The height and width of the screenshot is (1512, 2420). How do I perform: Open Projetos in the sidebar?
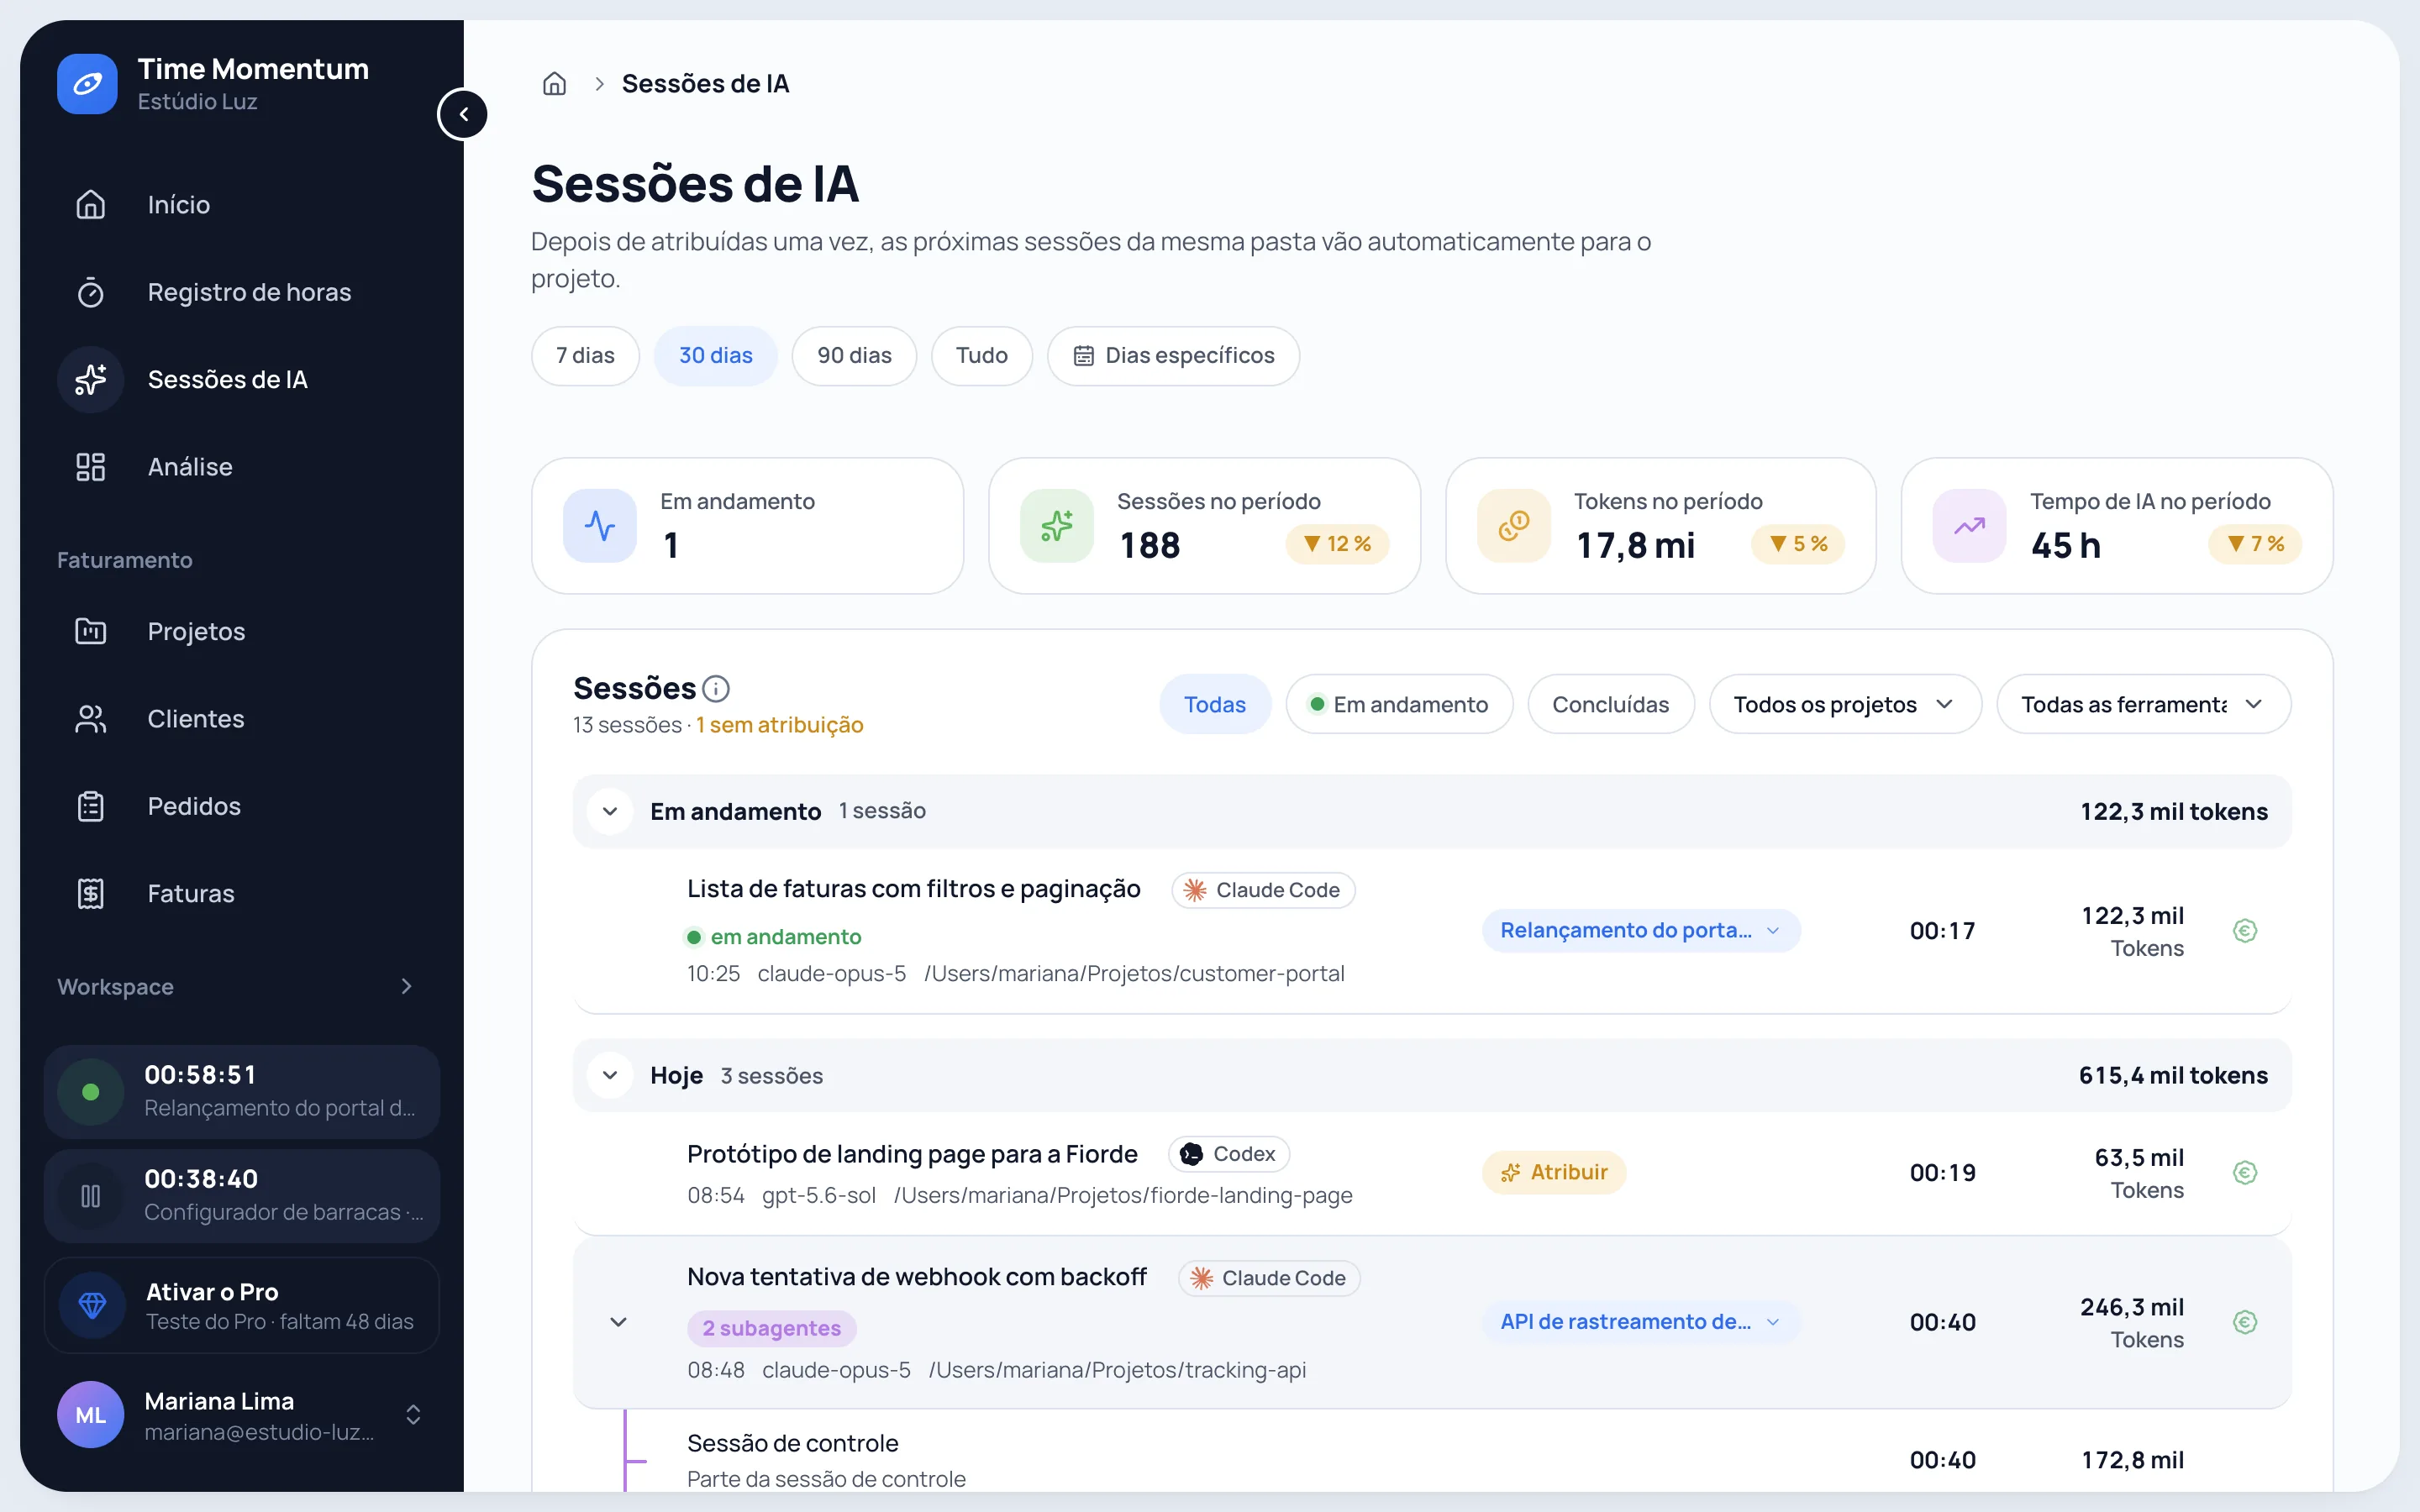tap(242, 631)
